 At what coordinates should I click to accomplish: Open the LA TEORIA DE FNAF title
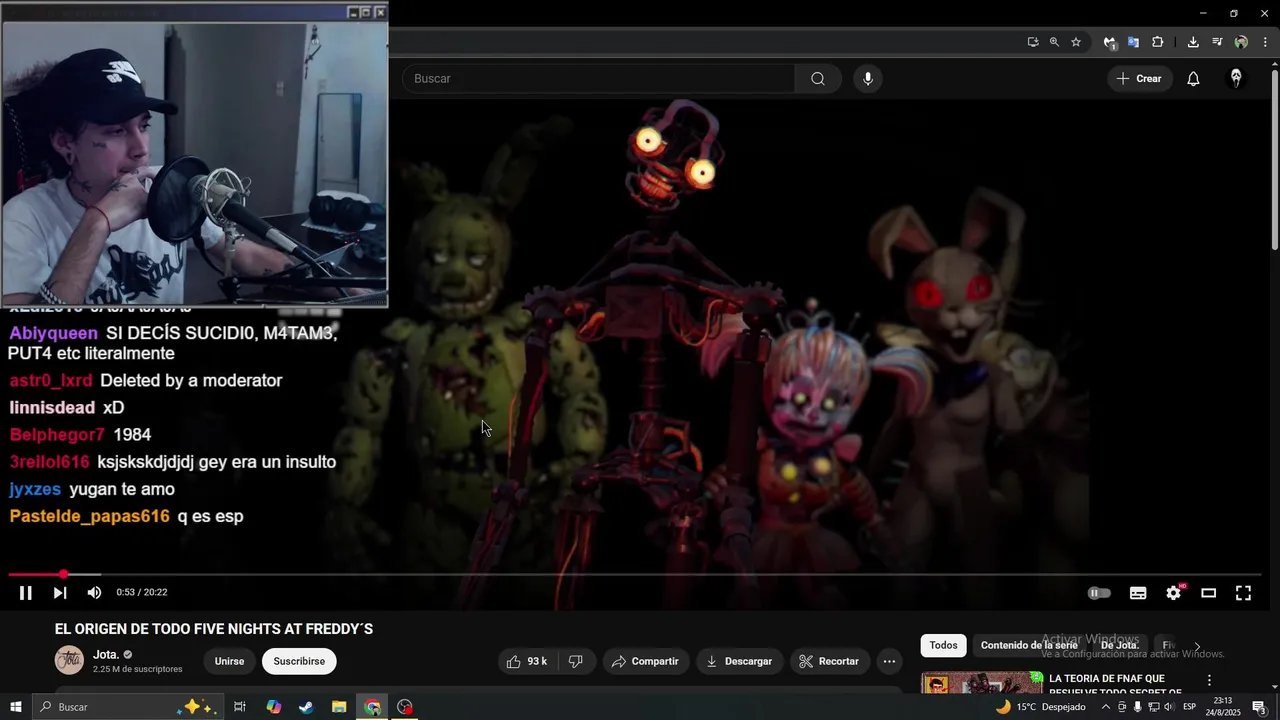tap(1115, 685)
